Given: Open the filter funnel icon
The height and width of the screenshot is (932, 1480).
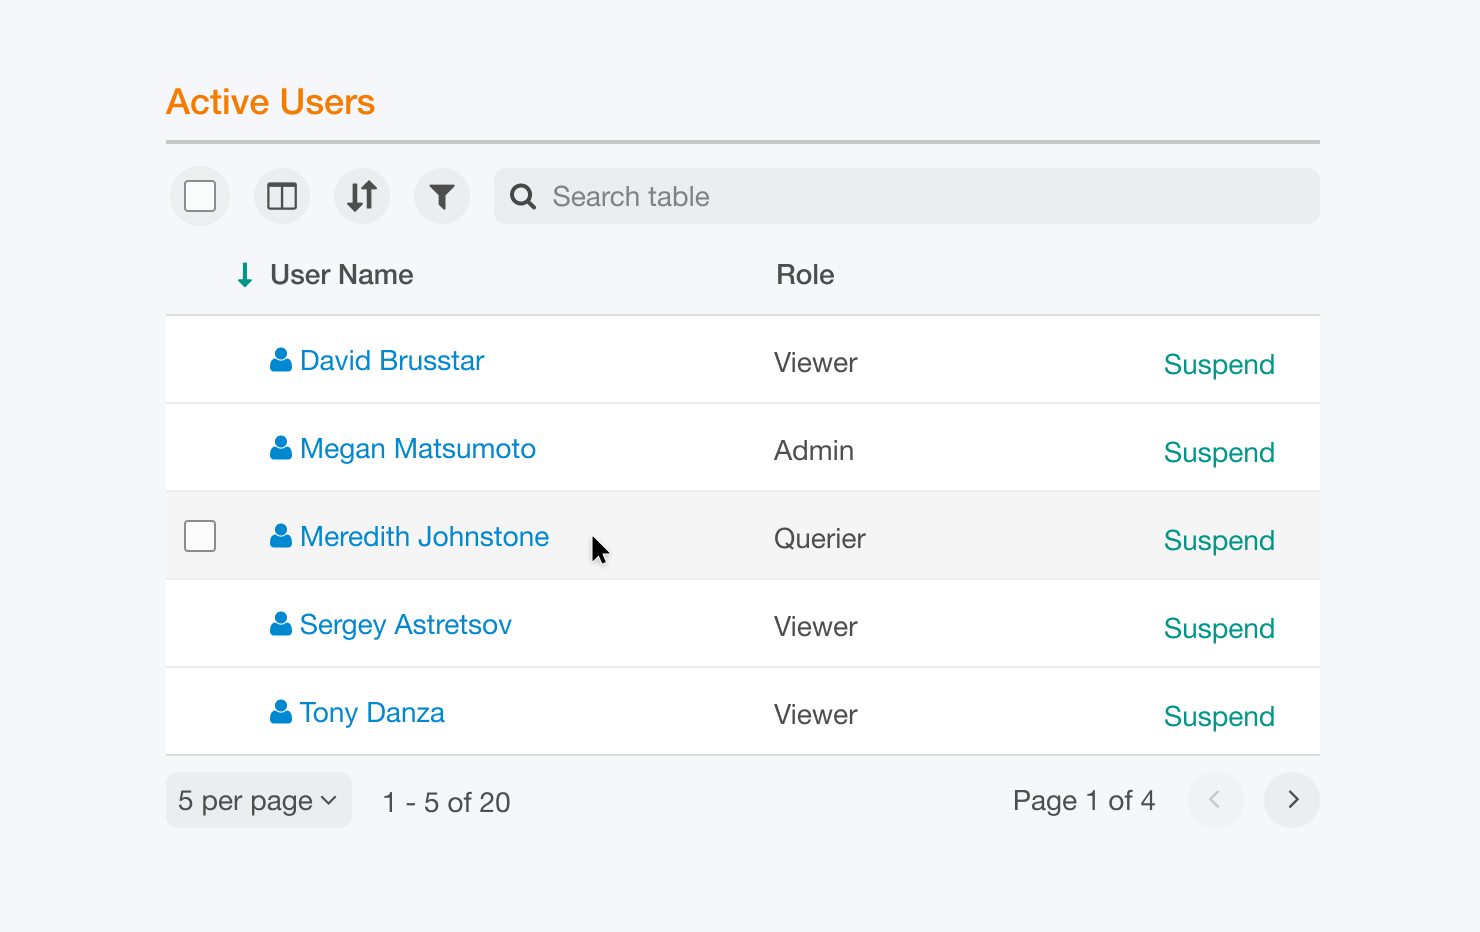Looking at the screenshot, I should [x=442, y=196].
